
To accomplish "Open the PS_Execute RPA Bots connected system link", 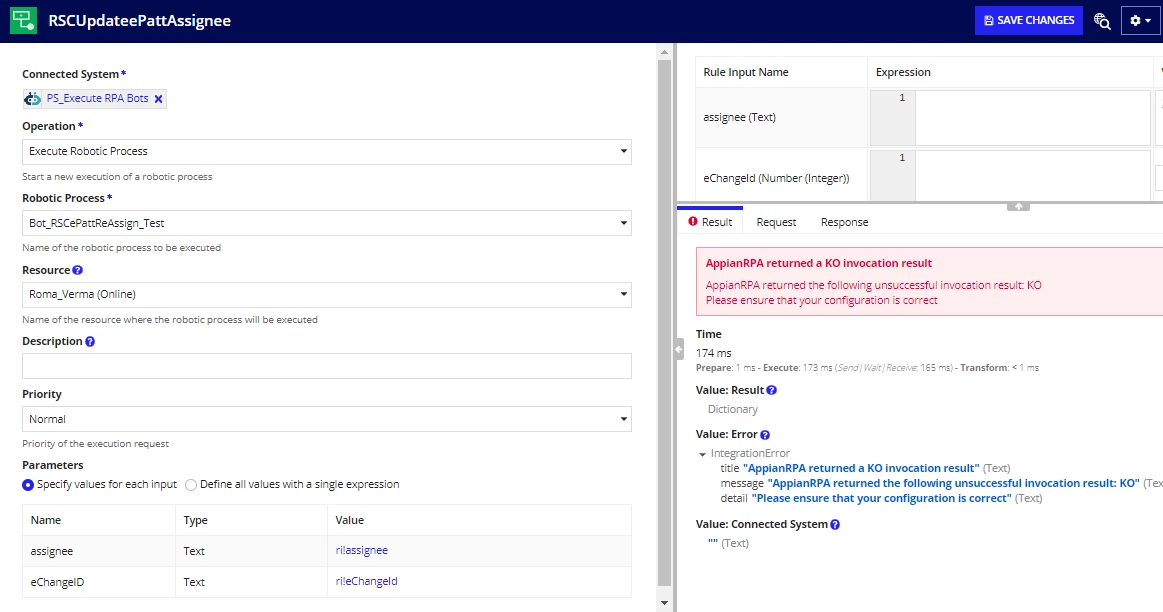I will tap(97, 98).
